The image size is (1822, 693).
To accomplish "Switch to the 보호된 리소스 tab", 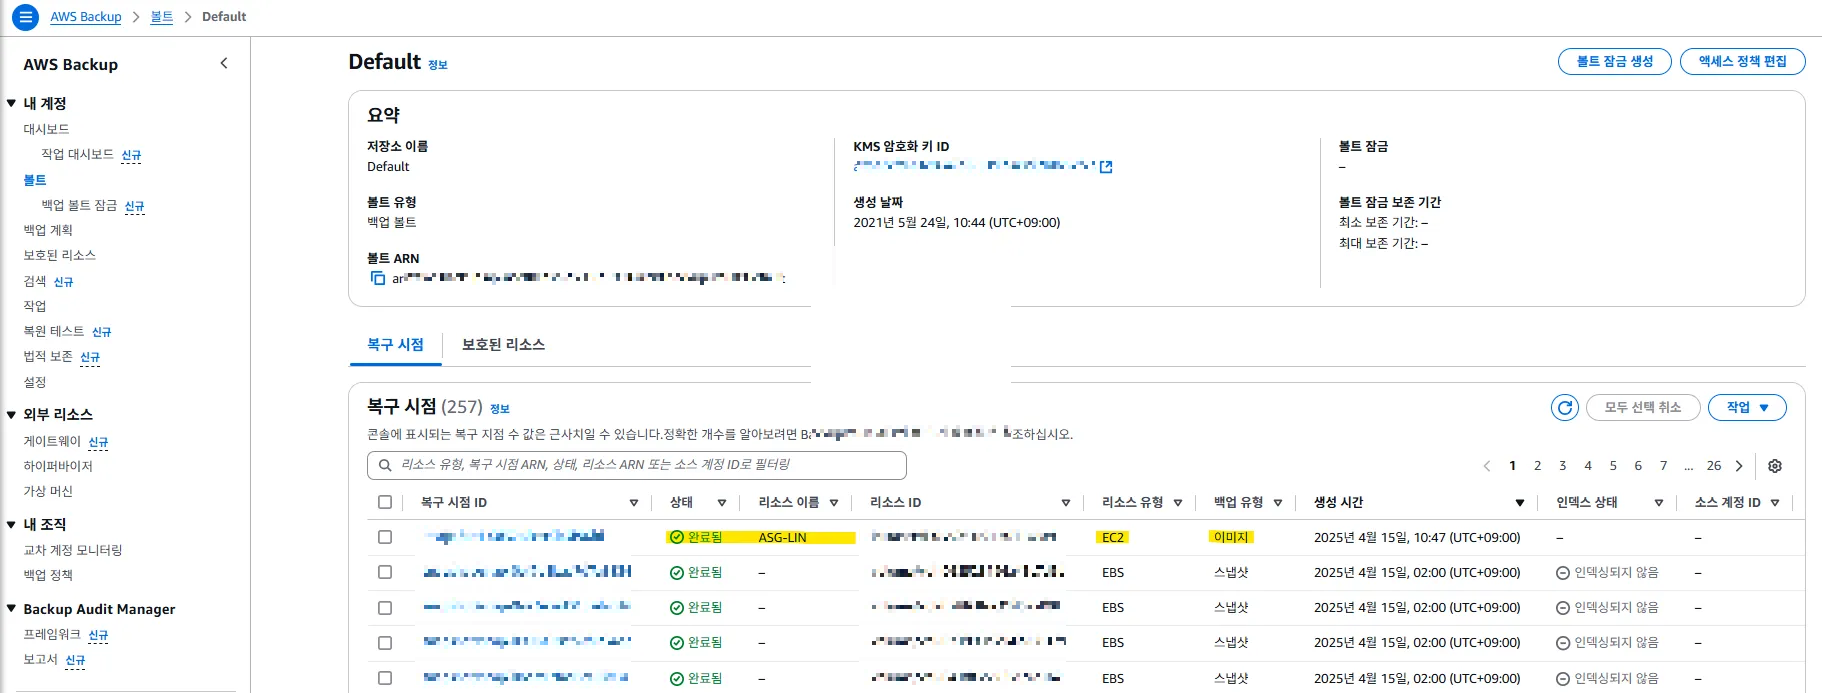I will point(503,344).
